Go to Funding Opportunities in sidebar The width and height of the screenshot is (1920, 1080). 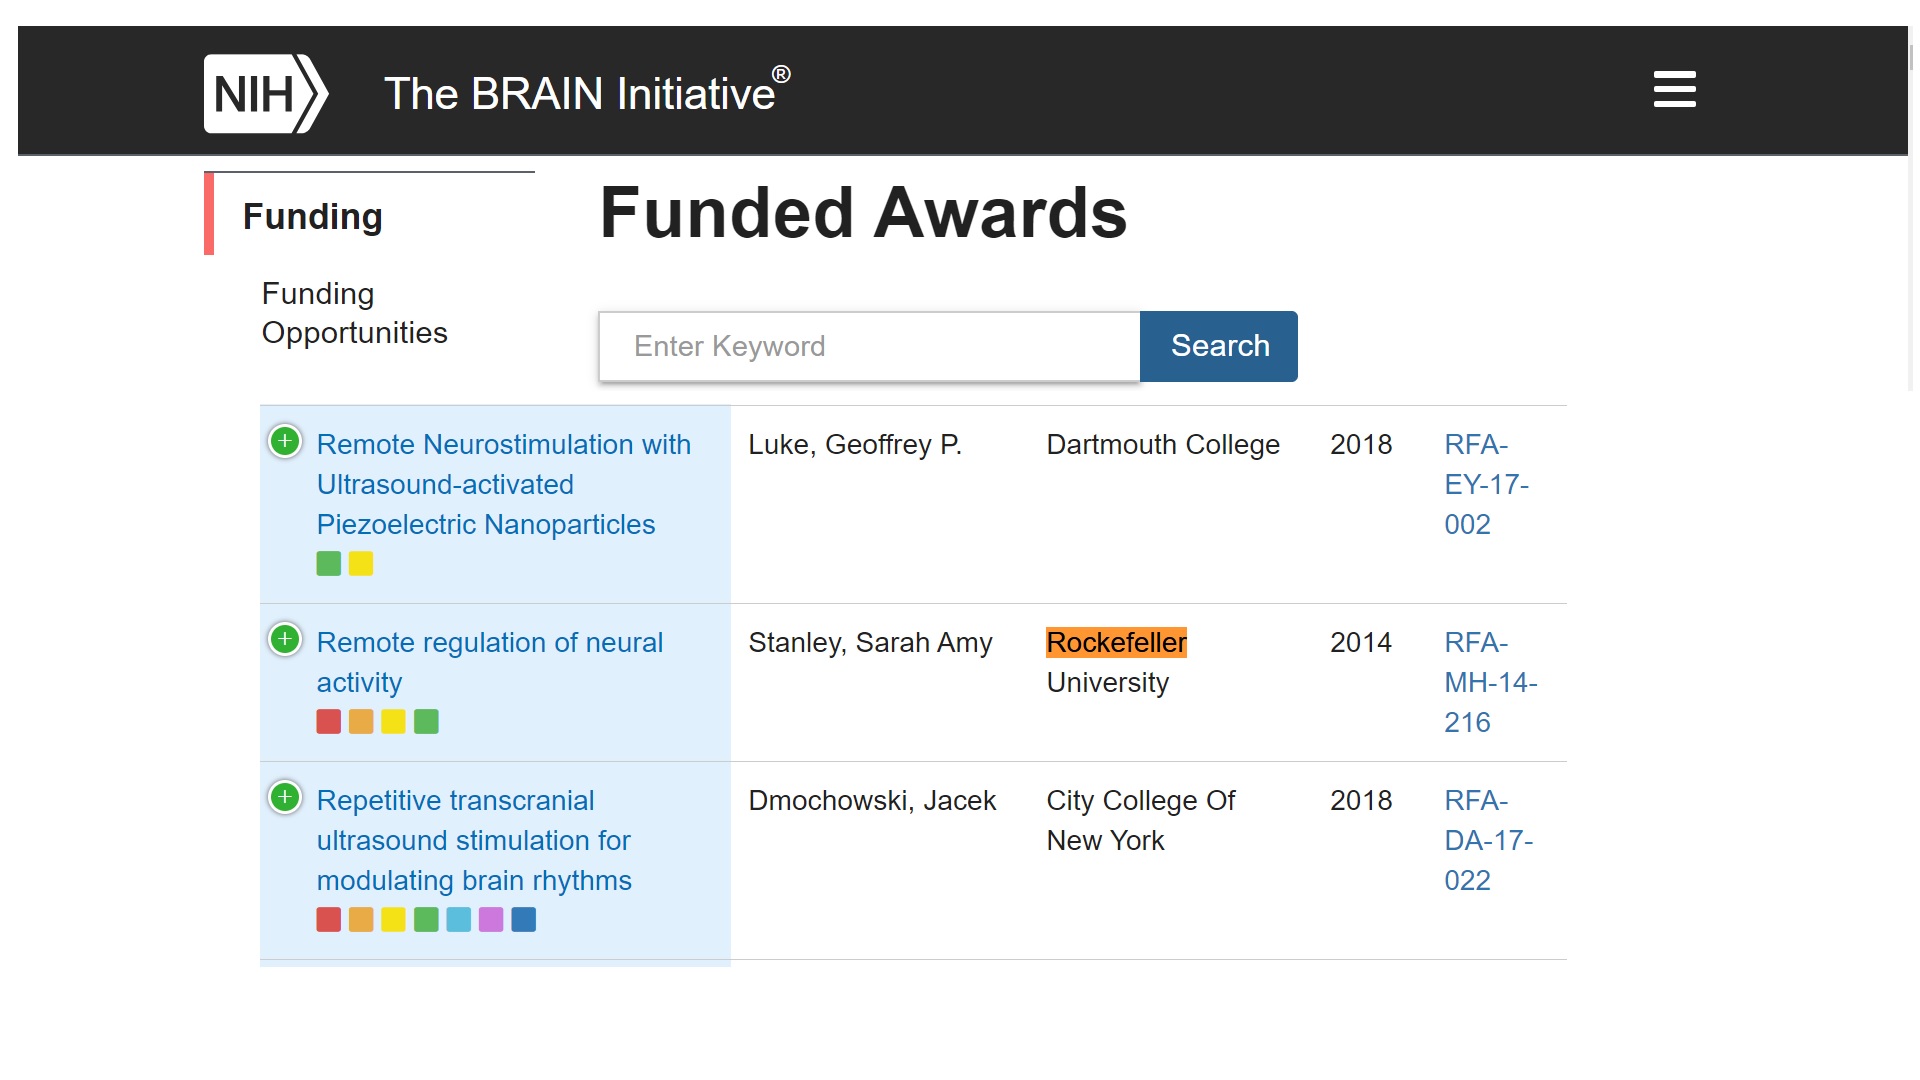pyautogui.click(x=354, y=313)
